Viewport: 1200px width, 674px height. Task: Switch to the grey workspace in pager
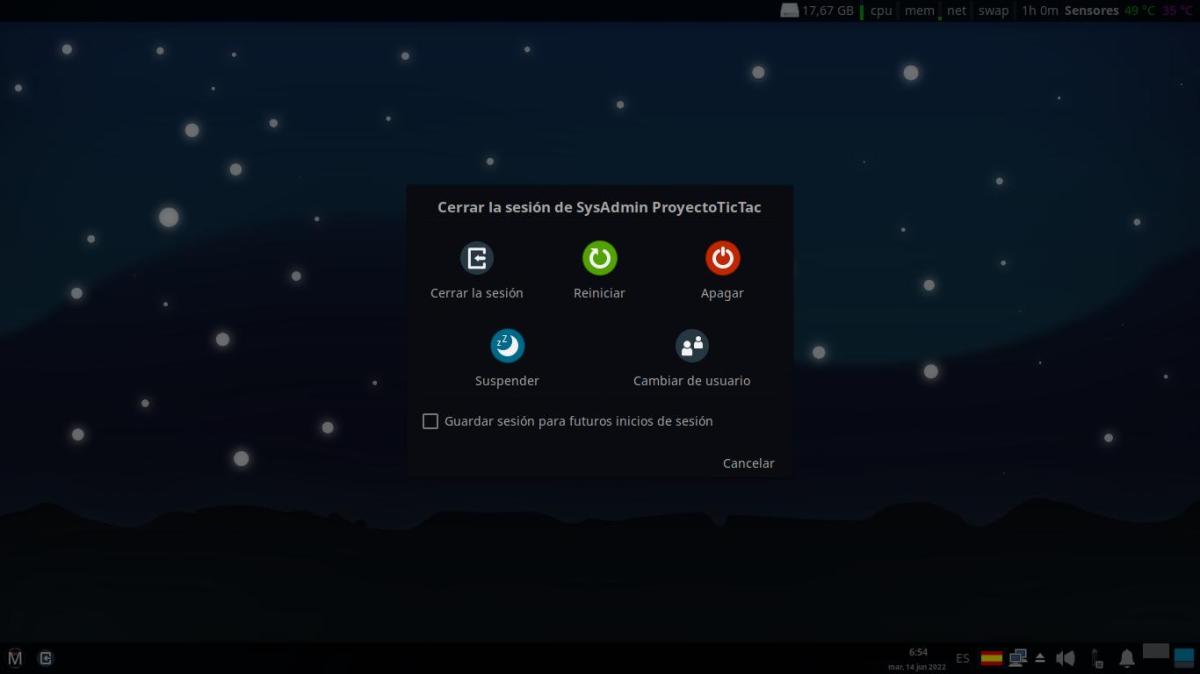(x=1155, y=651)
